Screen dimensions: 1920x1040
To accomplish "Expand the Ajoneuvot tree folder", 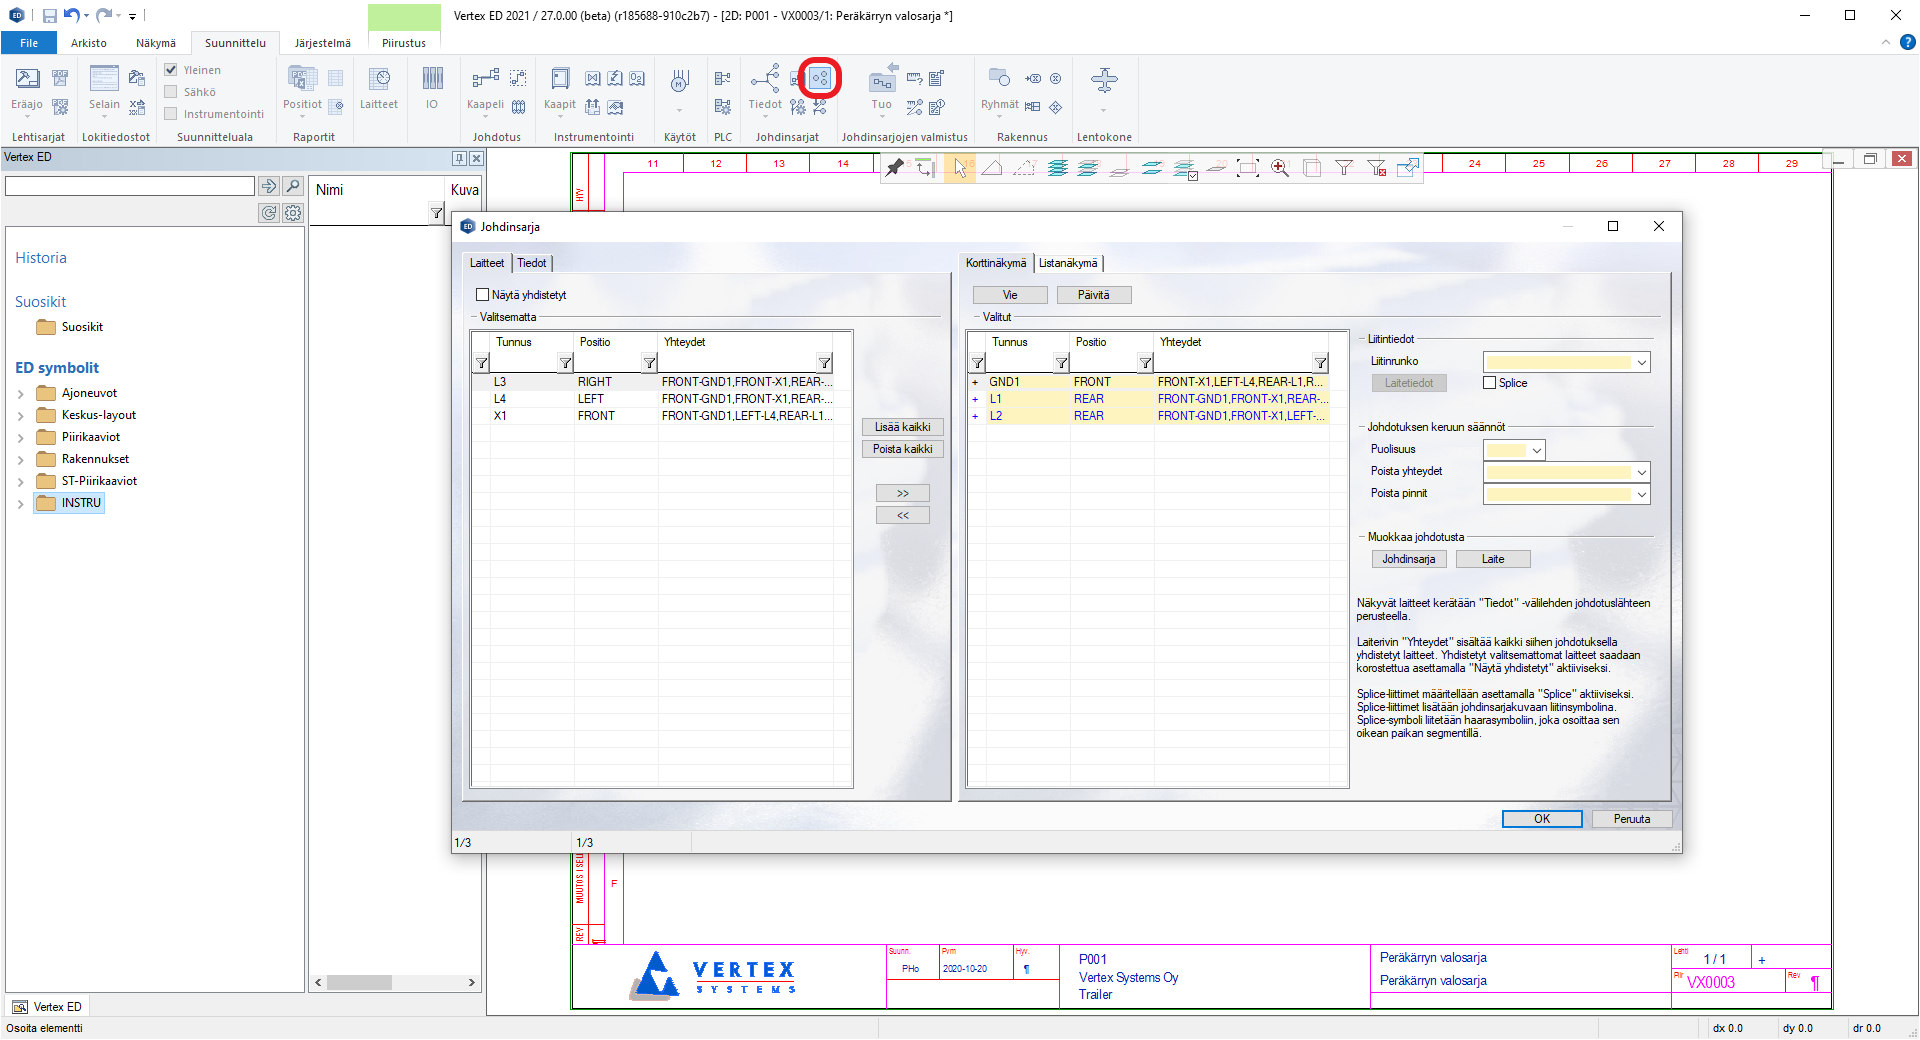I will (x=20, y=394).
